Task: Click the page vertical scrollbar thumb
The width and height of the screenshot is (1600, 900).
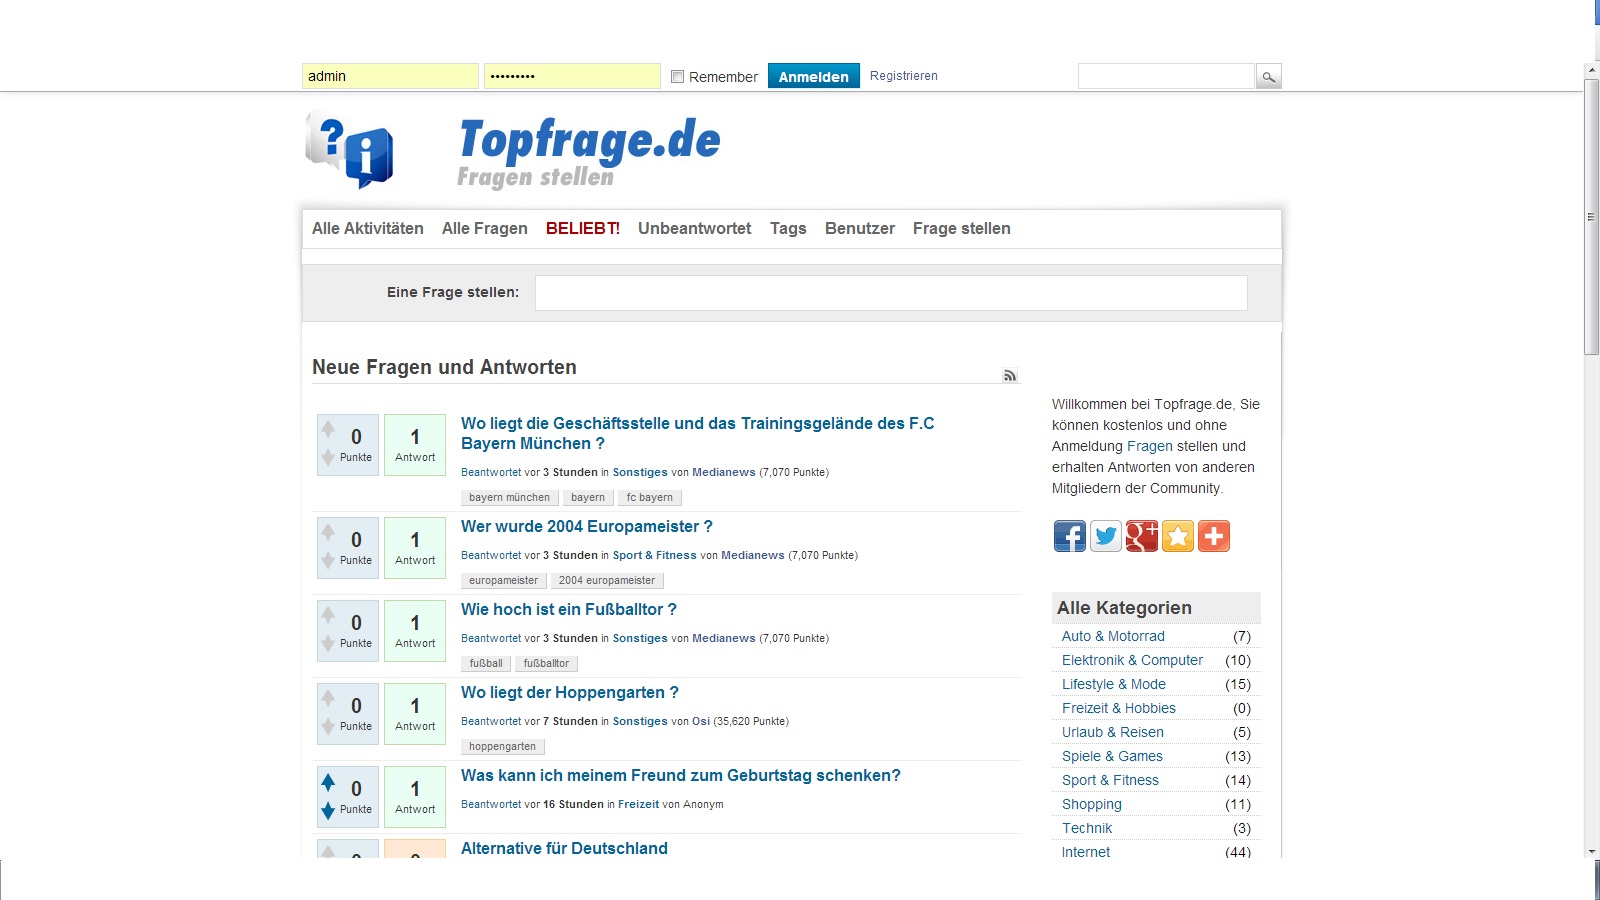Action: point(1592,217)
